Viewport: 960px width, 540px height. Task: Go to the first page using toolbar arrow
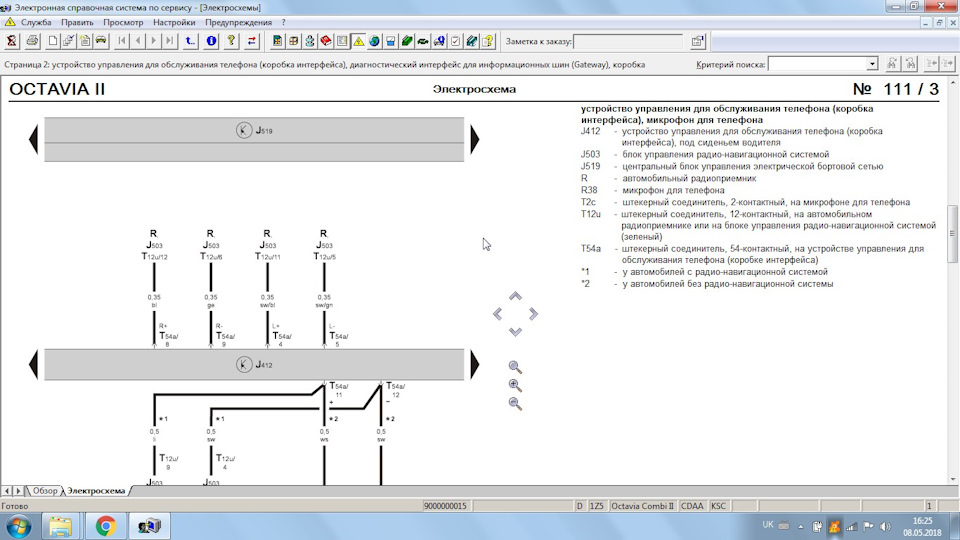pos(122,42)
